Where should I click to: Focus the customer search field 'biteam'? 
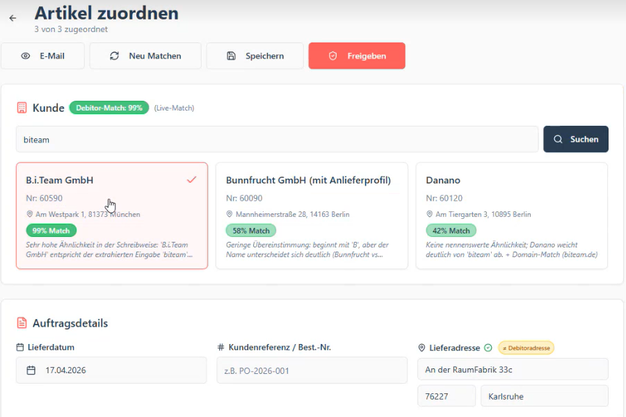coord(276,140)
